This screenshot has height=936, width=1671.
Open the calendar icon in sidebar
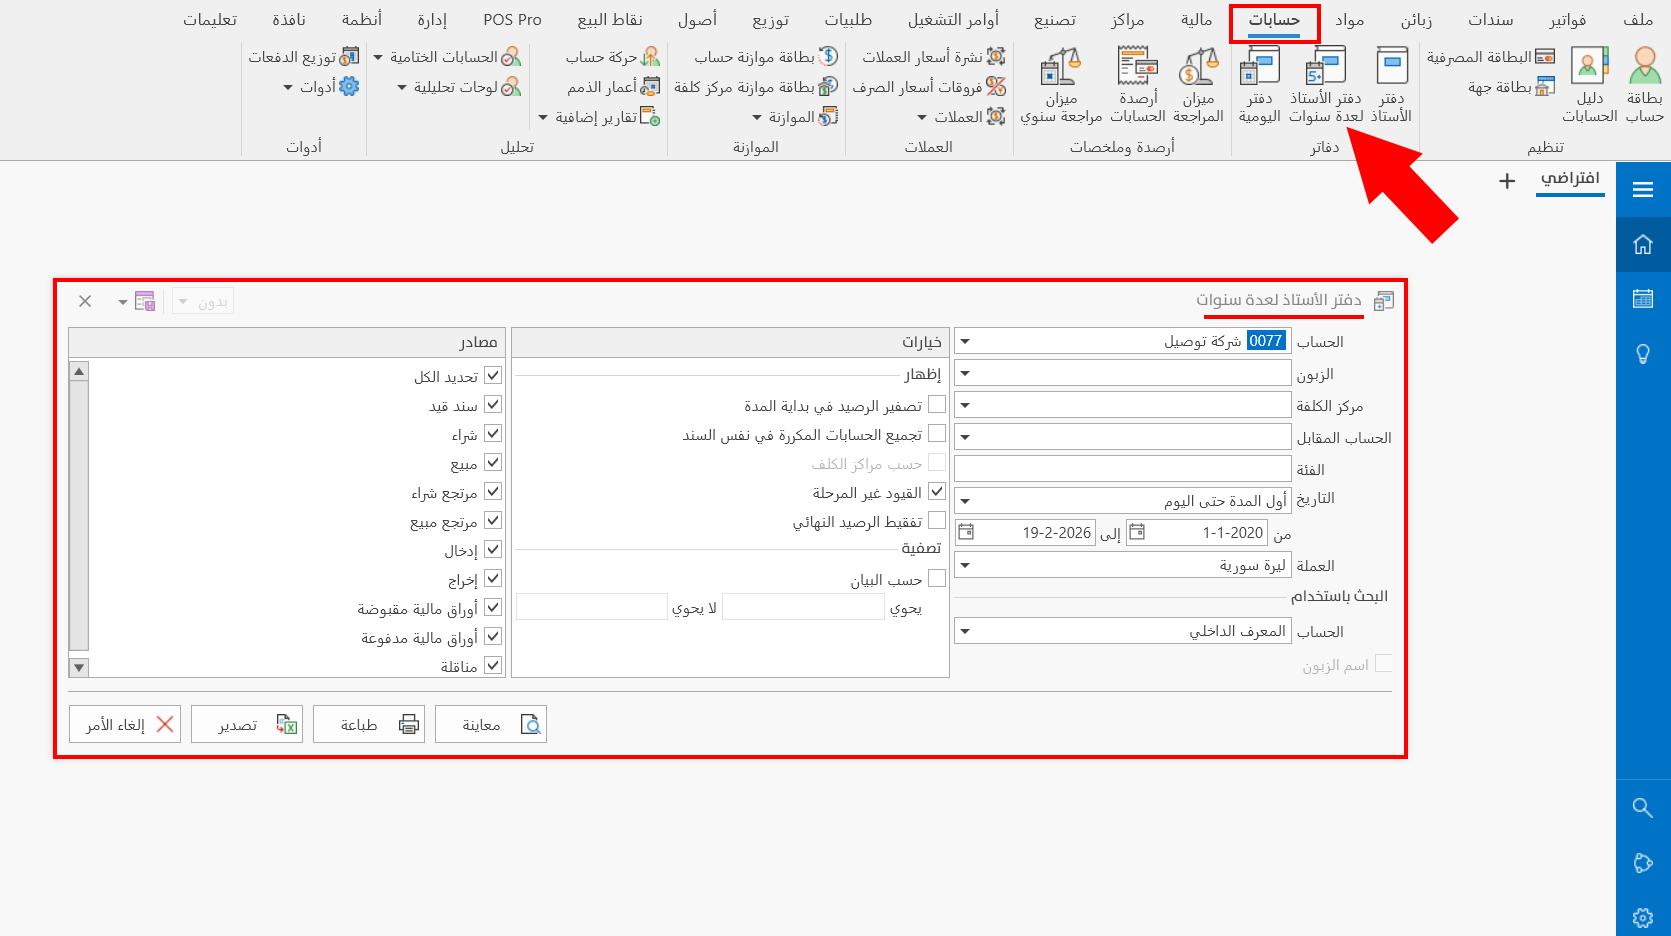tap(1643, 298)
